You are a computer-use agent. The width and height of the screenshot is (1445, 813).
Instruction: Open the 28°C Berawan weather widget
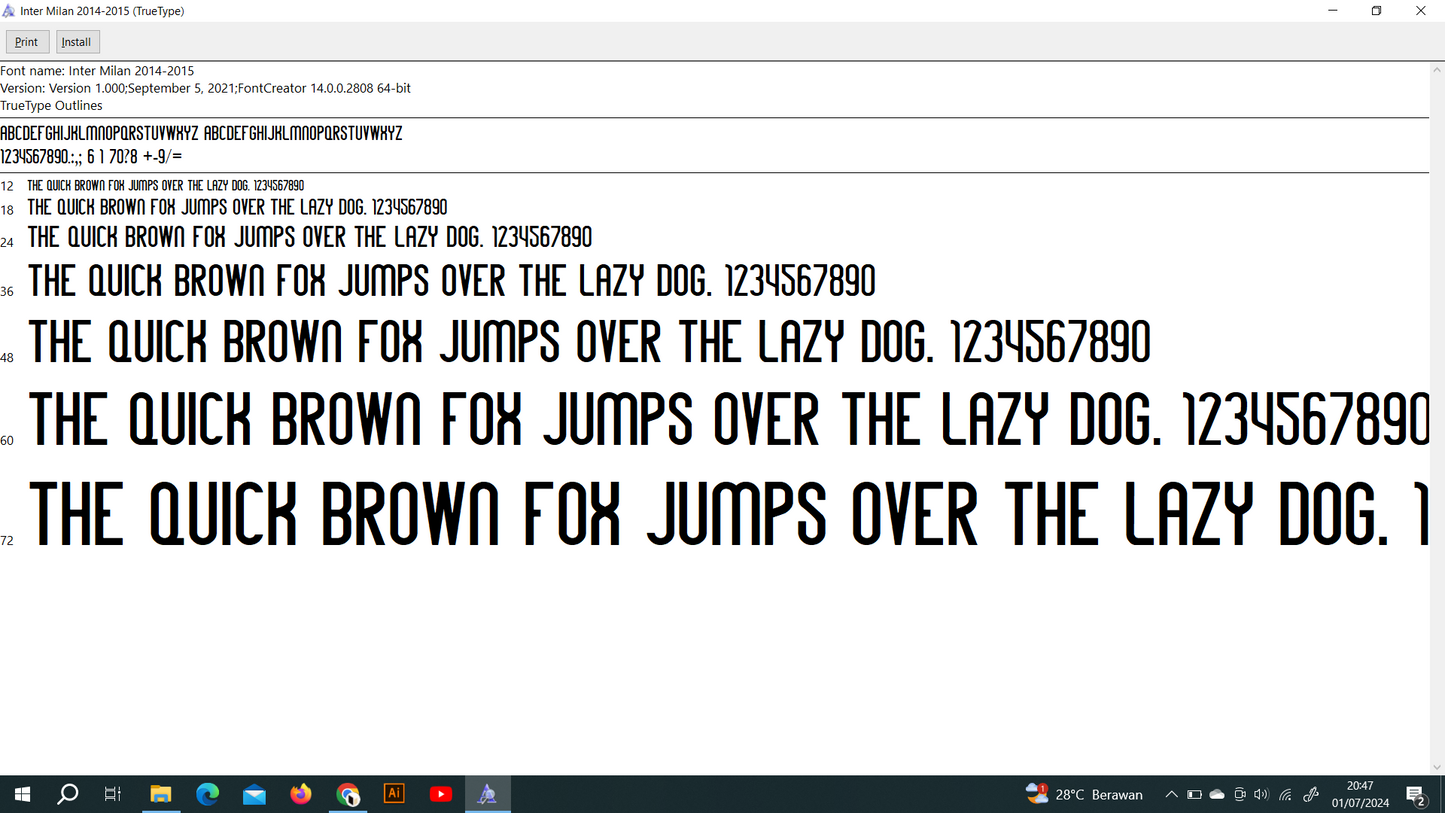[x=1084, y=794]
